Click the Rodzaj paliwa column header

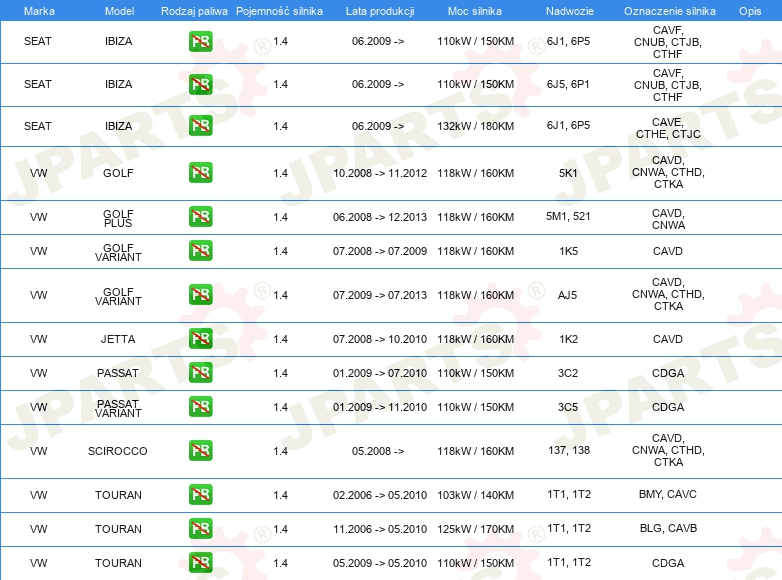194,11
